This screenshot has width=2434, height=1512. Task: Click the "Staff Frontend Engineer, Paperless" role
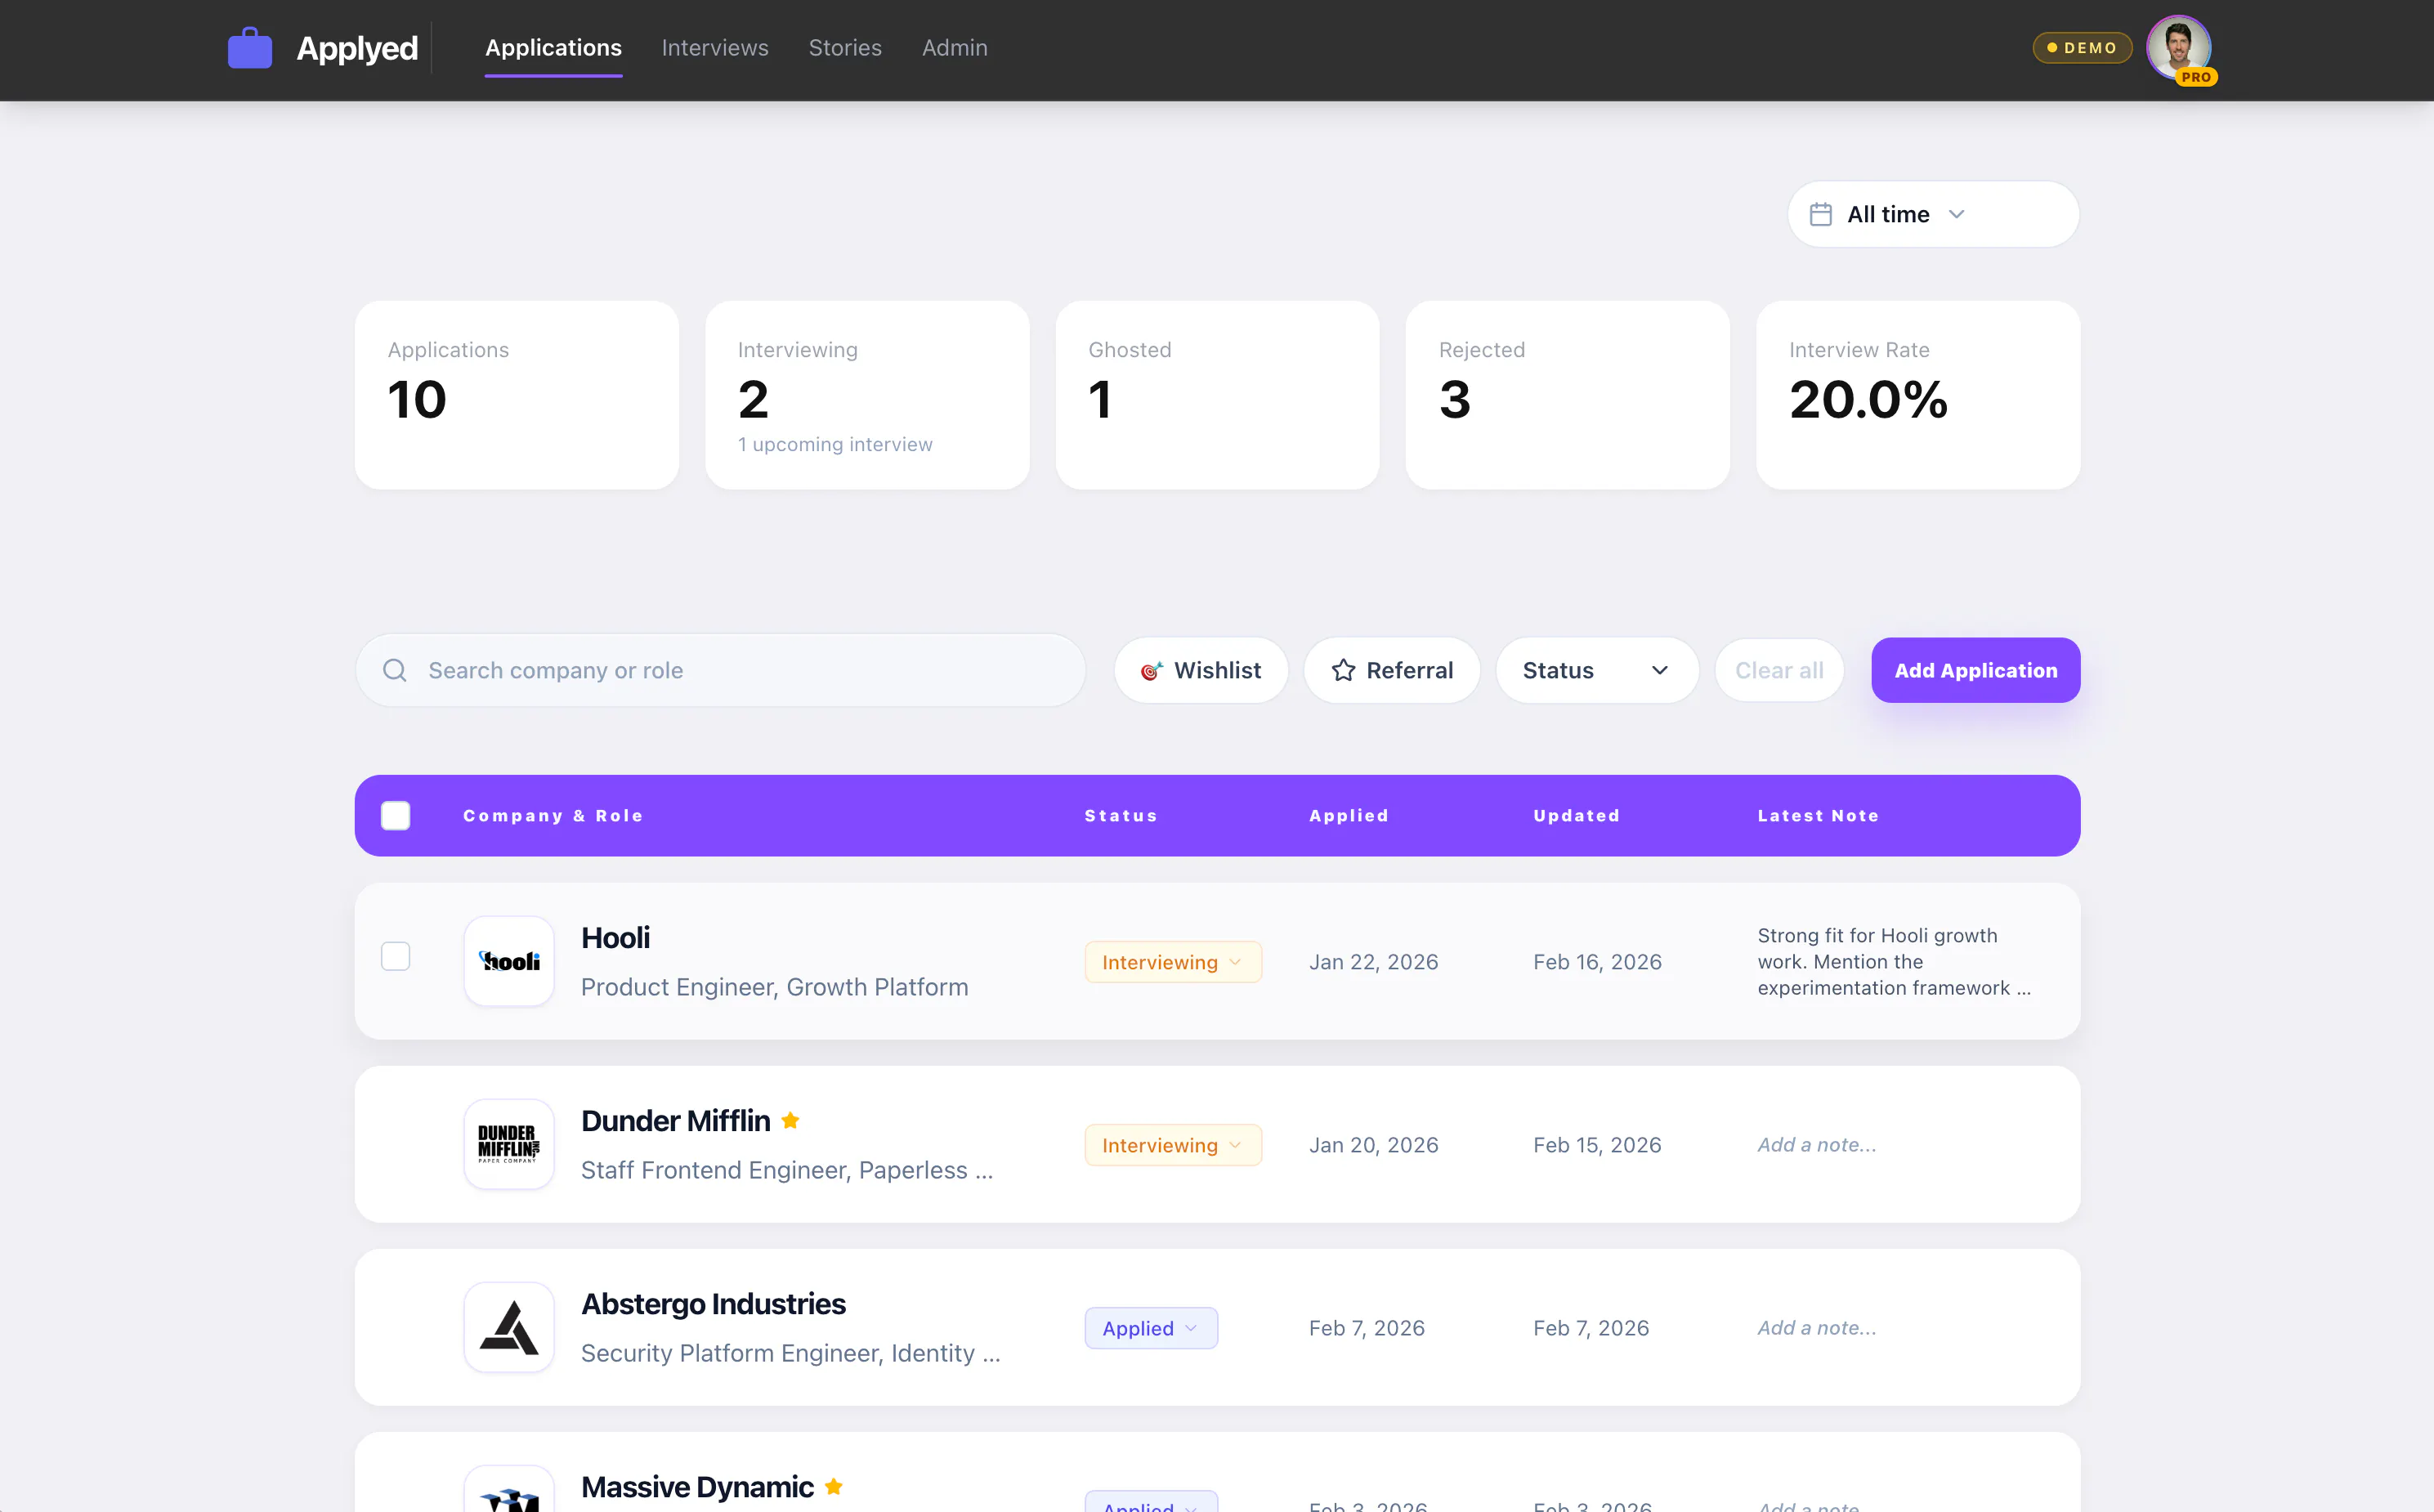click(787, 1170)
